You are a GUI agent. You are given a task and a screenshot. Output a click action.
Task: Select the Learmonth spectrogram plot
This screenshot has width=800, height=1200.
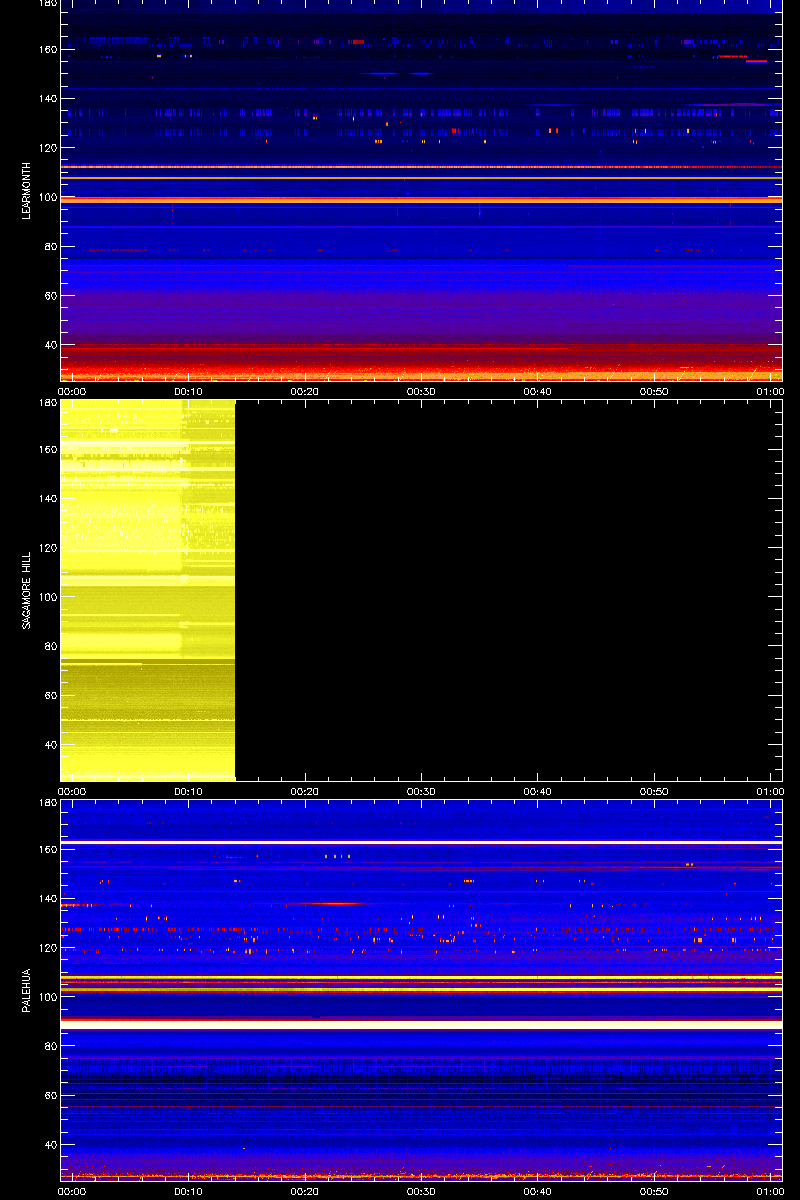click(421, 190)
